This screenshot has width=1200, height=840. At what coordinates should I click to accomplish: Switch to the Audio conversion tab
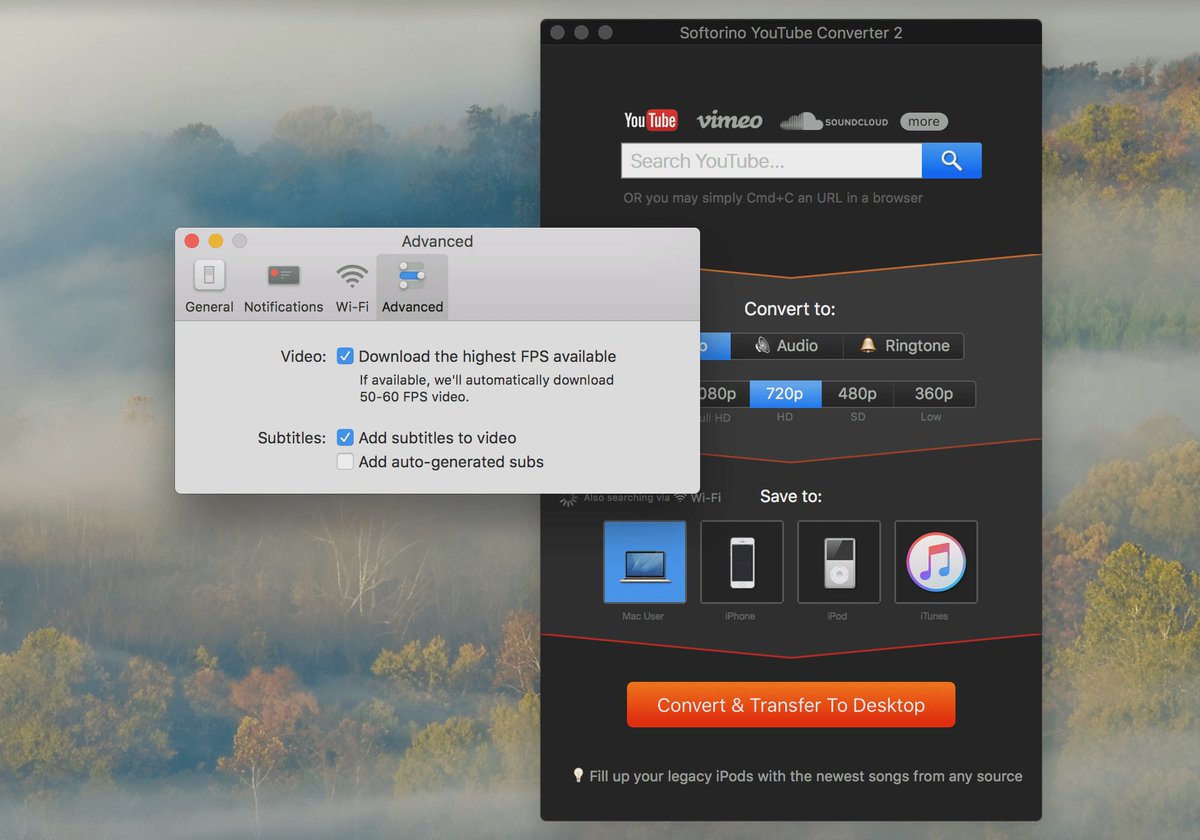tap(787, 345)
